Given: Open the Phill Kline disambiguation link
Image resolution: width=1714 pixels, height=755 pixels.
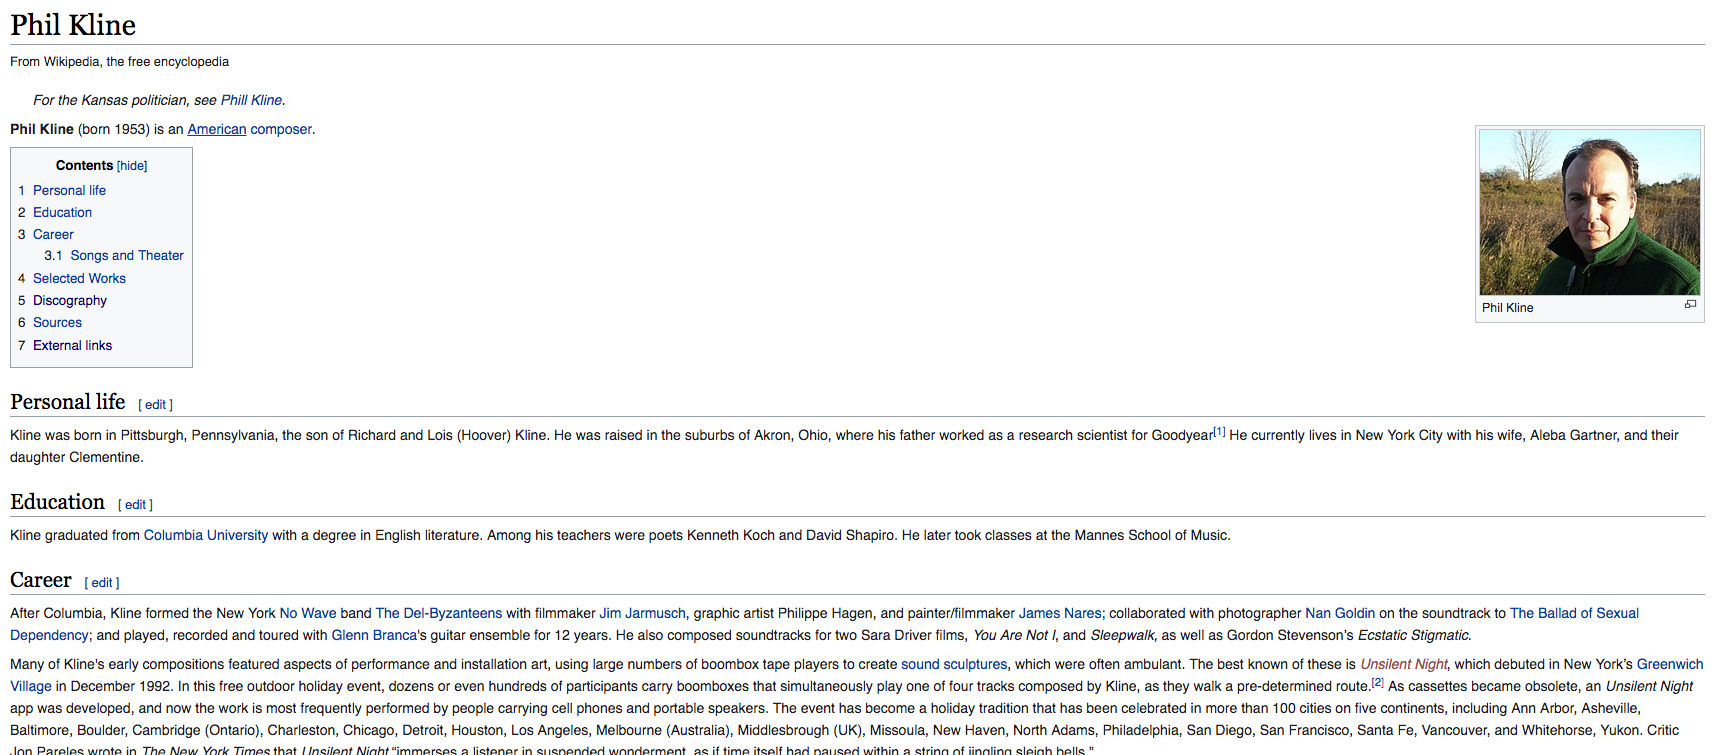Looking at the screenshot, I should (251, 100).
